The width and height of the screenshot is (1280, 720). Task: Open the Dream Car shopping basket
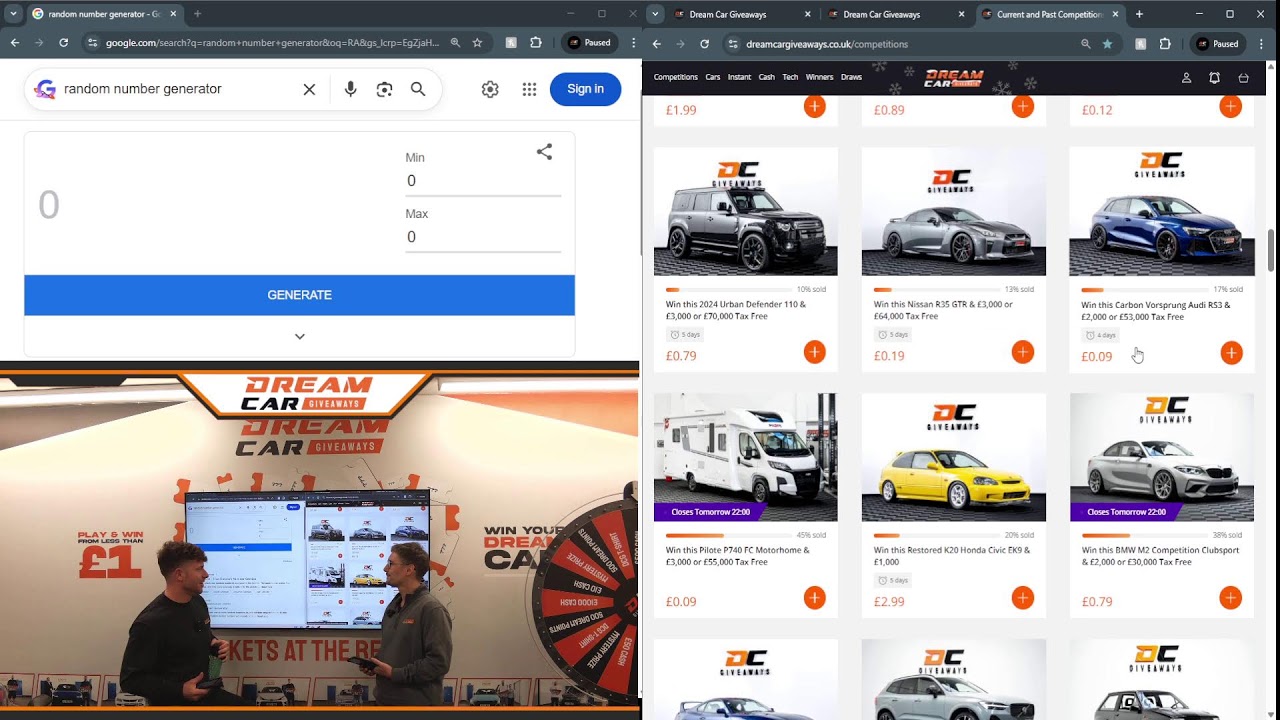tap(1243, 77)
